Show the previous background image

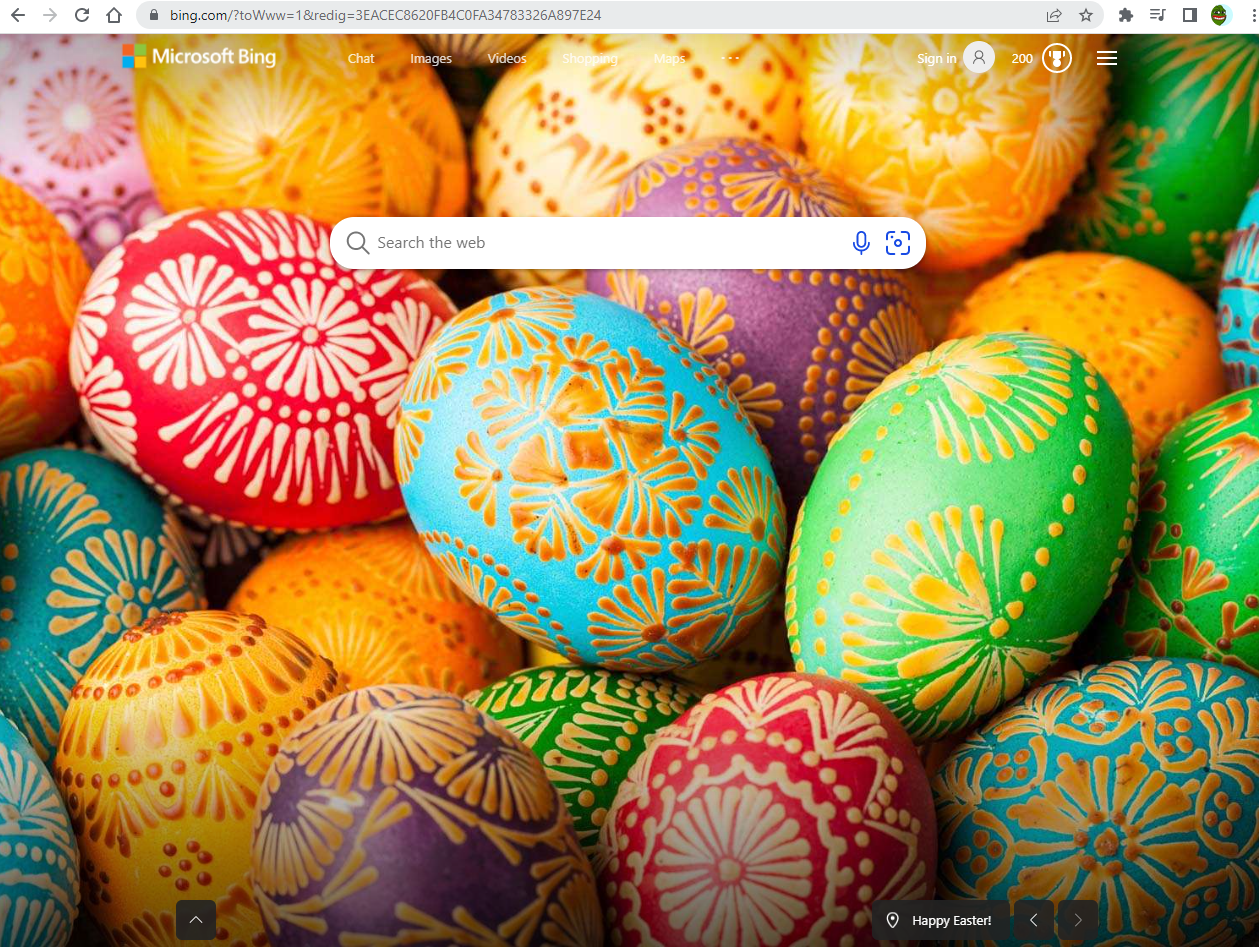tap(1034, 920)
